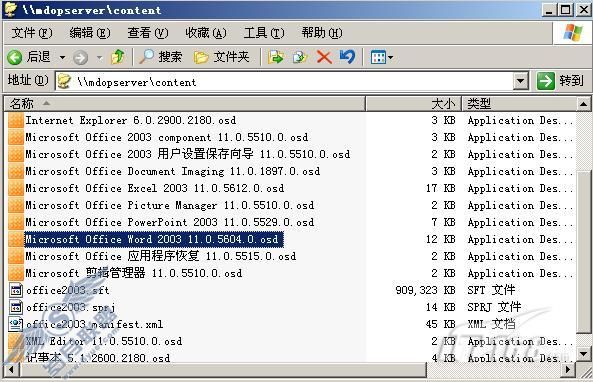Click the 转到 Go button

(560, 81)
